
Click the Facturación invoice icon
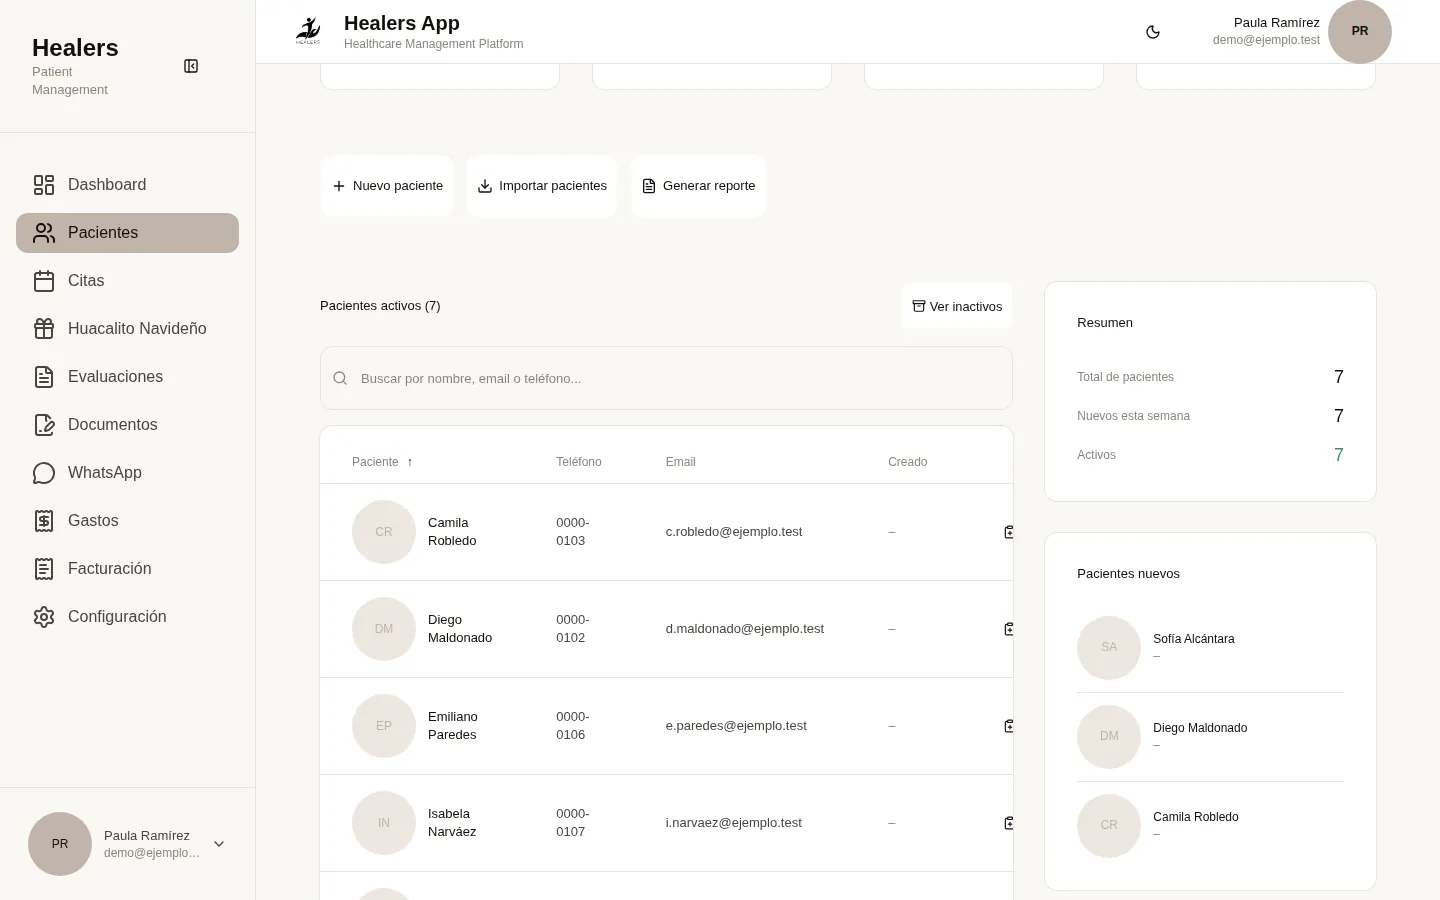click(x=44, y=569)
